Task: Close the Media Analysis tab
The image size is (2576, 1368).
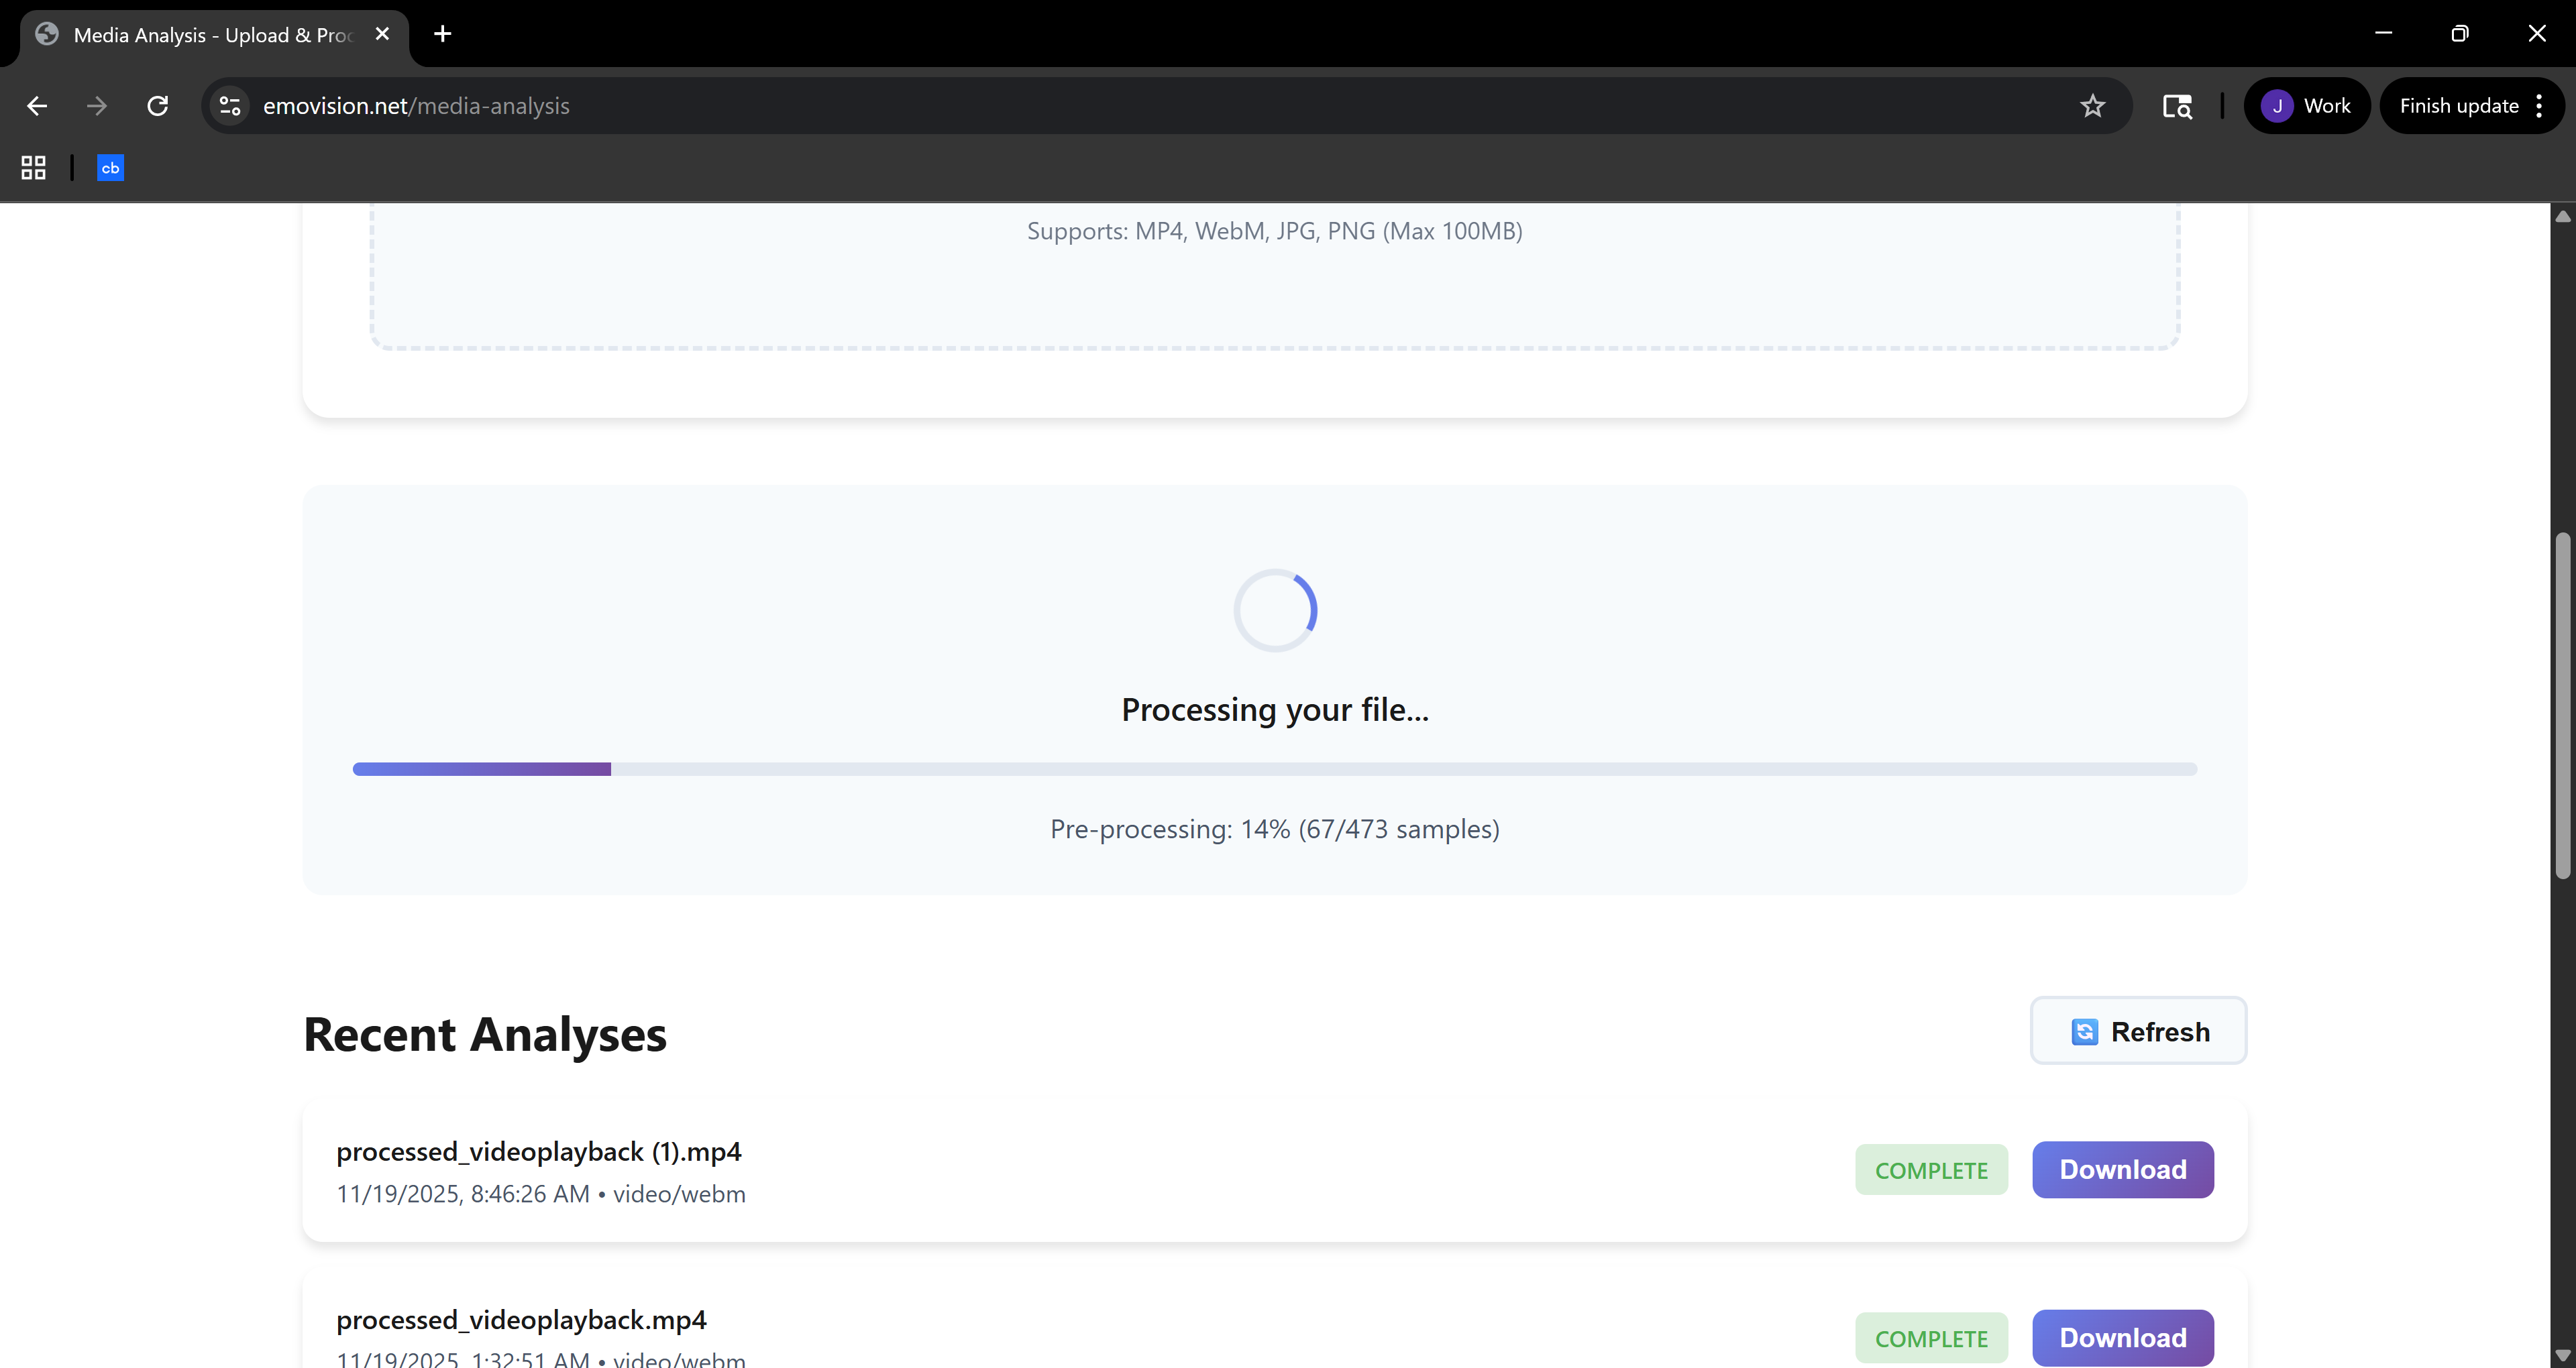Action: click(382, 34)
